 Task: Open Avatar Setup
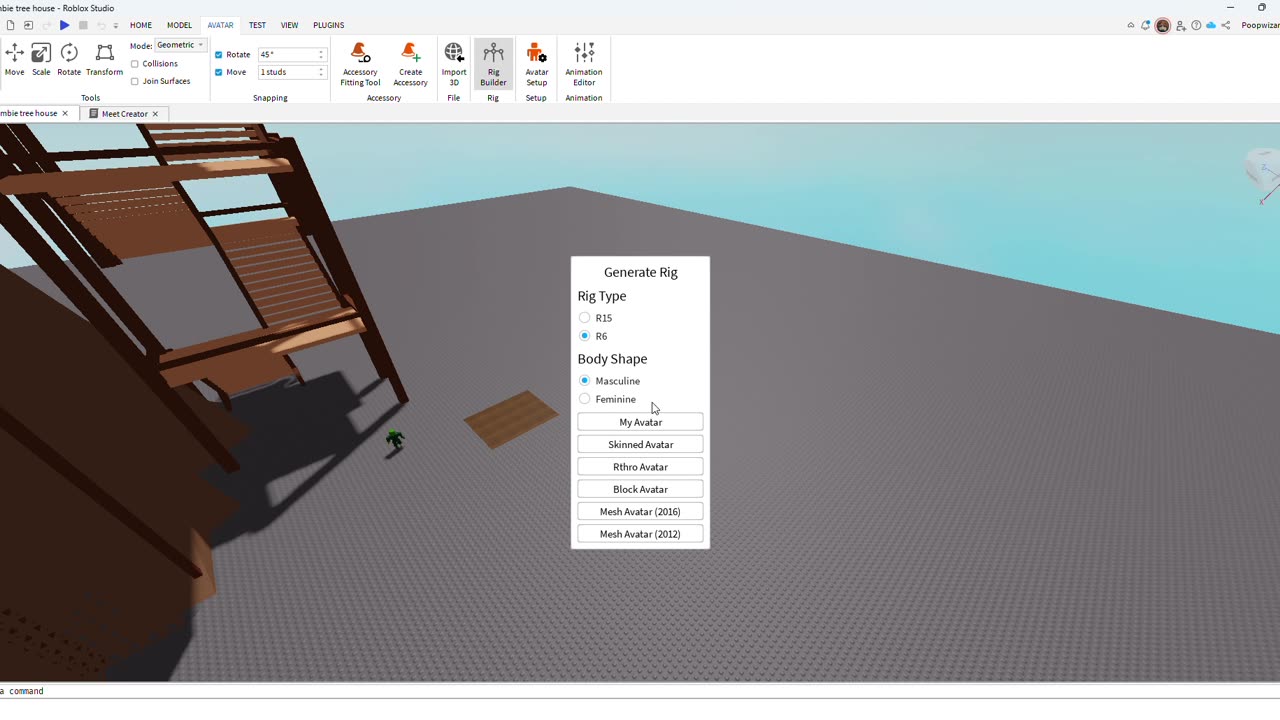point(537,64)
